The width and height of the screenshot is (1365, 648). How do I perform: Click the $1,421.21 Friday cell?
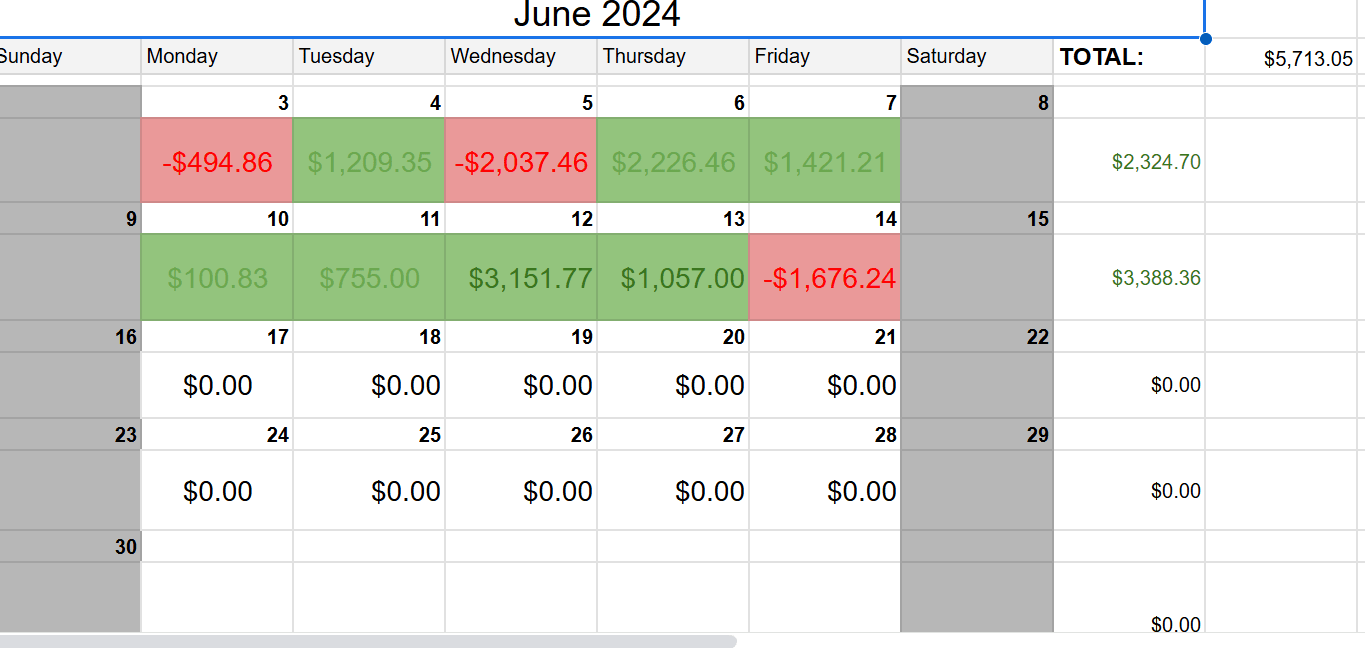point(825,161)
